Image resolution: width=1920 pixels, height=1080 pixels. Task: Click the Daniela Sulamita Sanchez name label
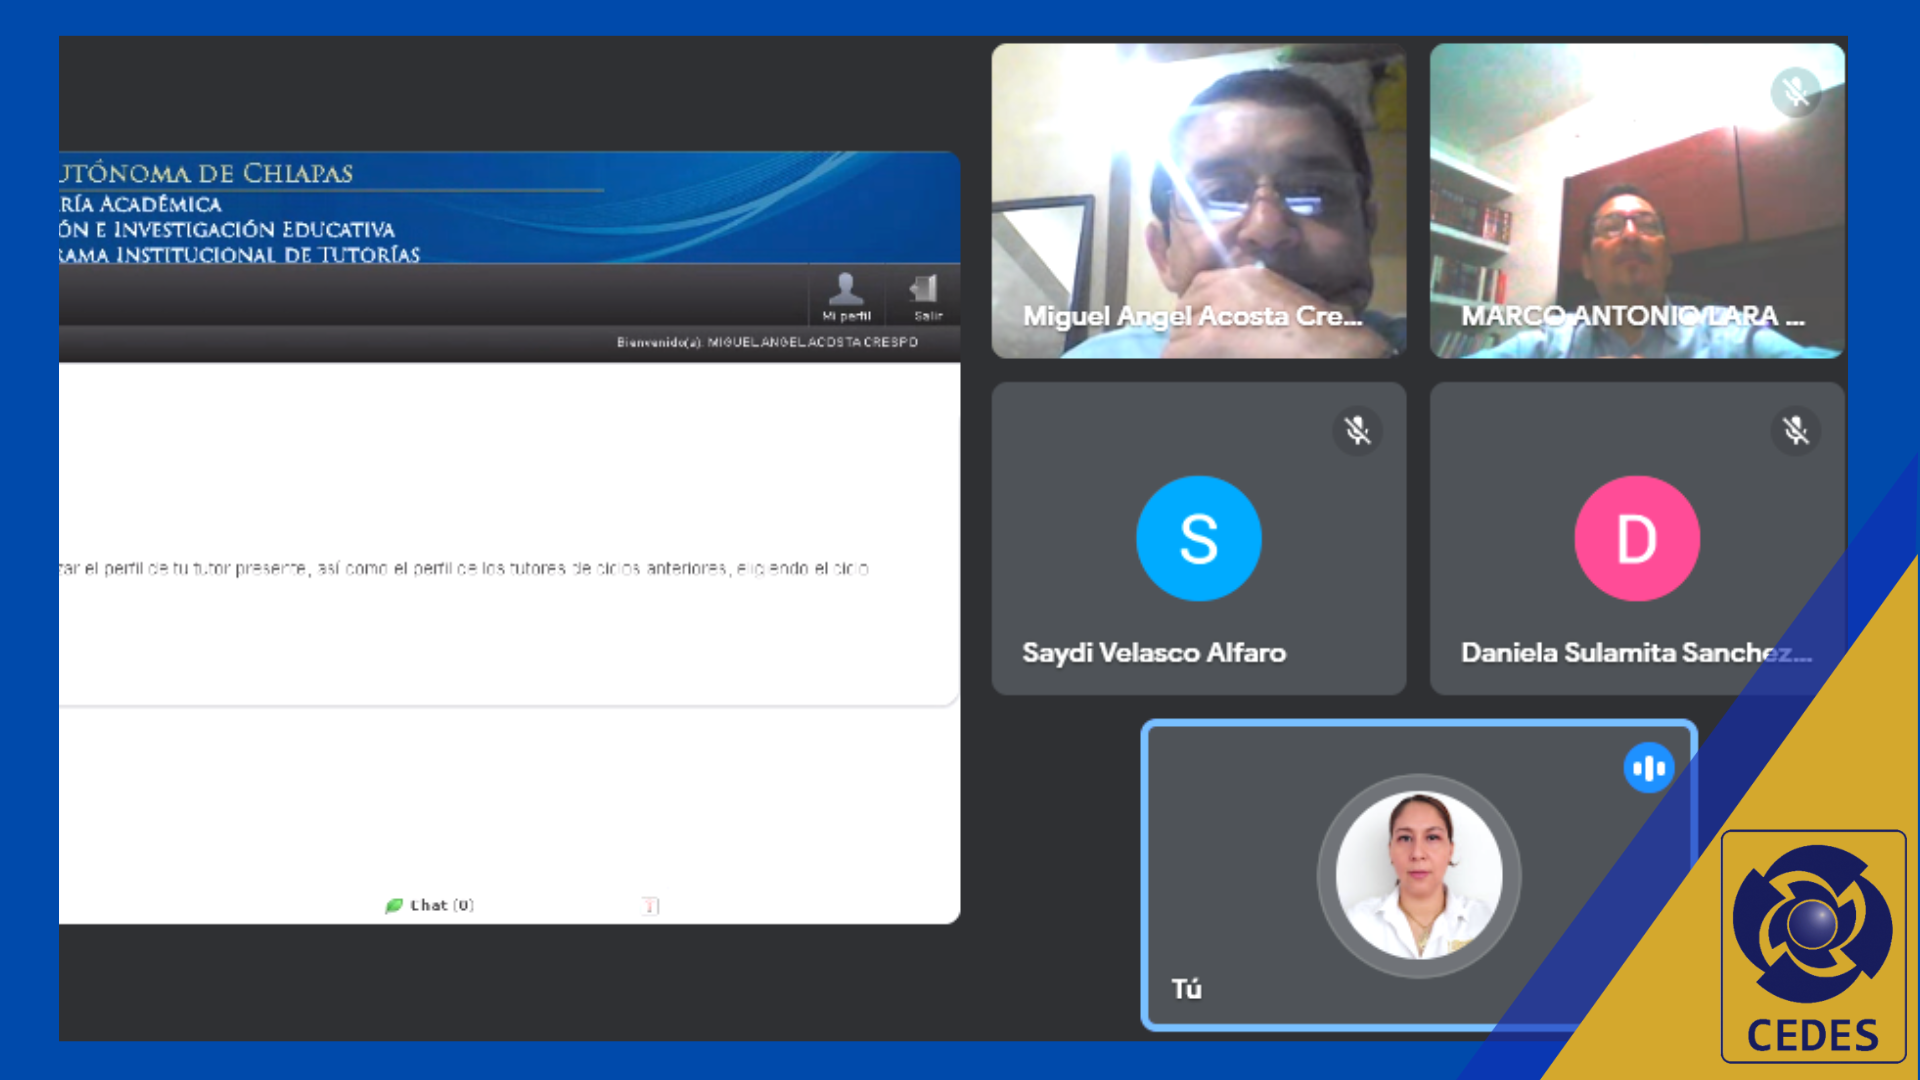click(x=1636, y=653)
